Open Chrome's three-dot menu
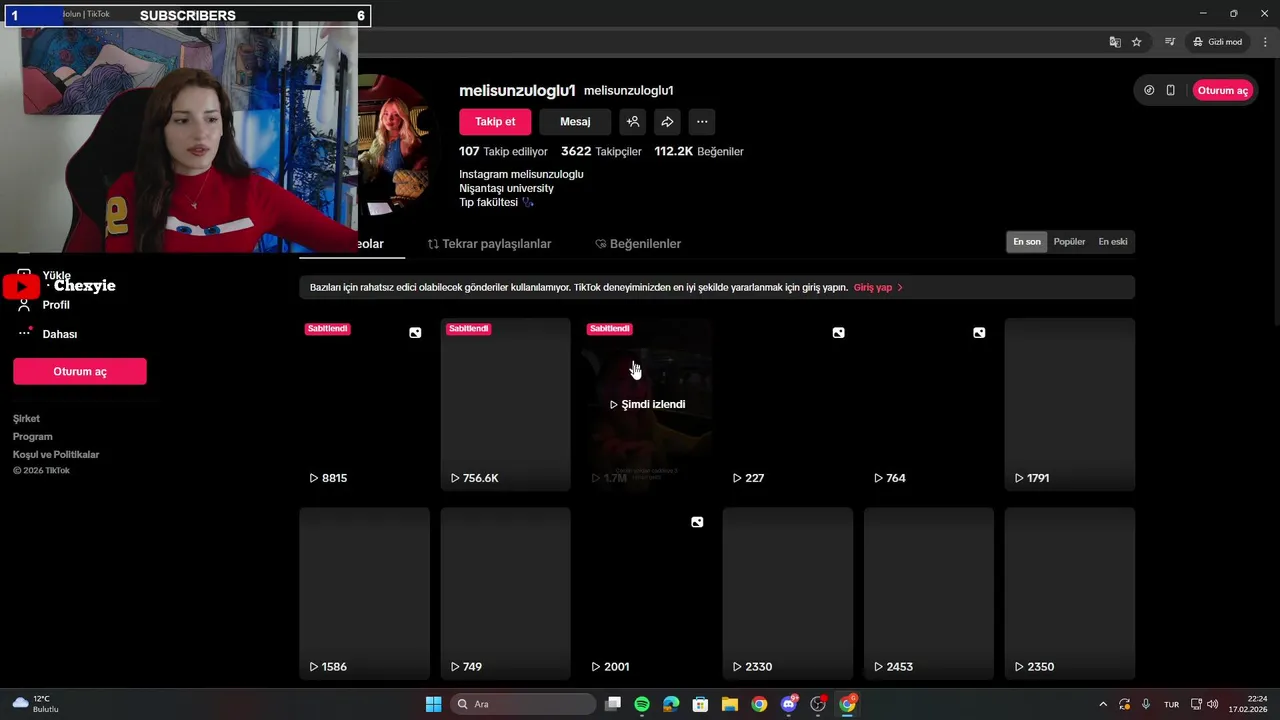This screenshot has height=720, width=1280. pos(1265,42)
